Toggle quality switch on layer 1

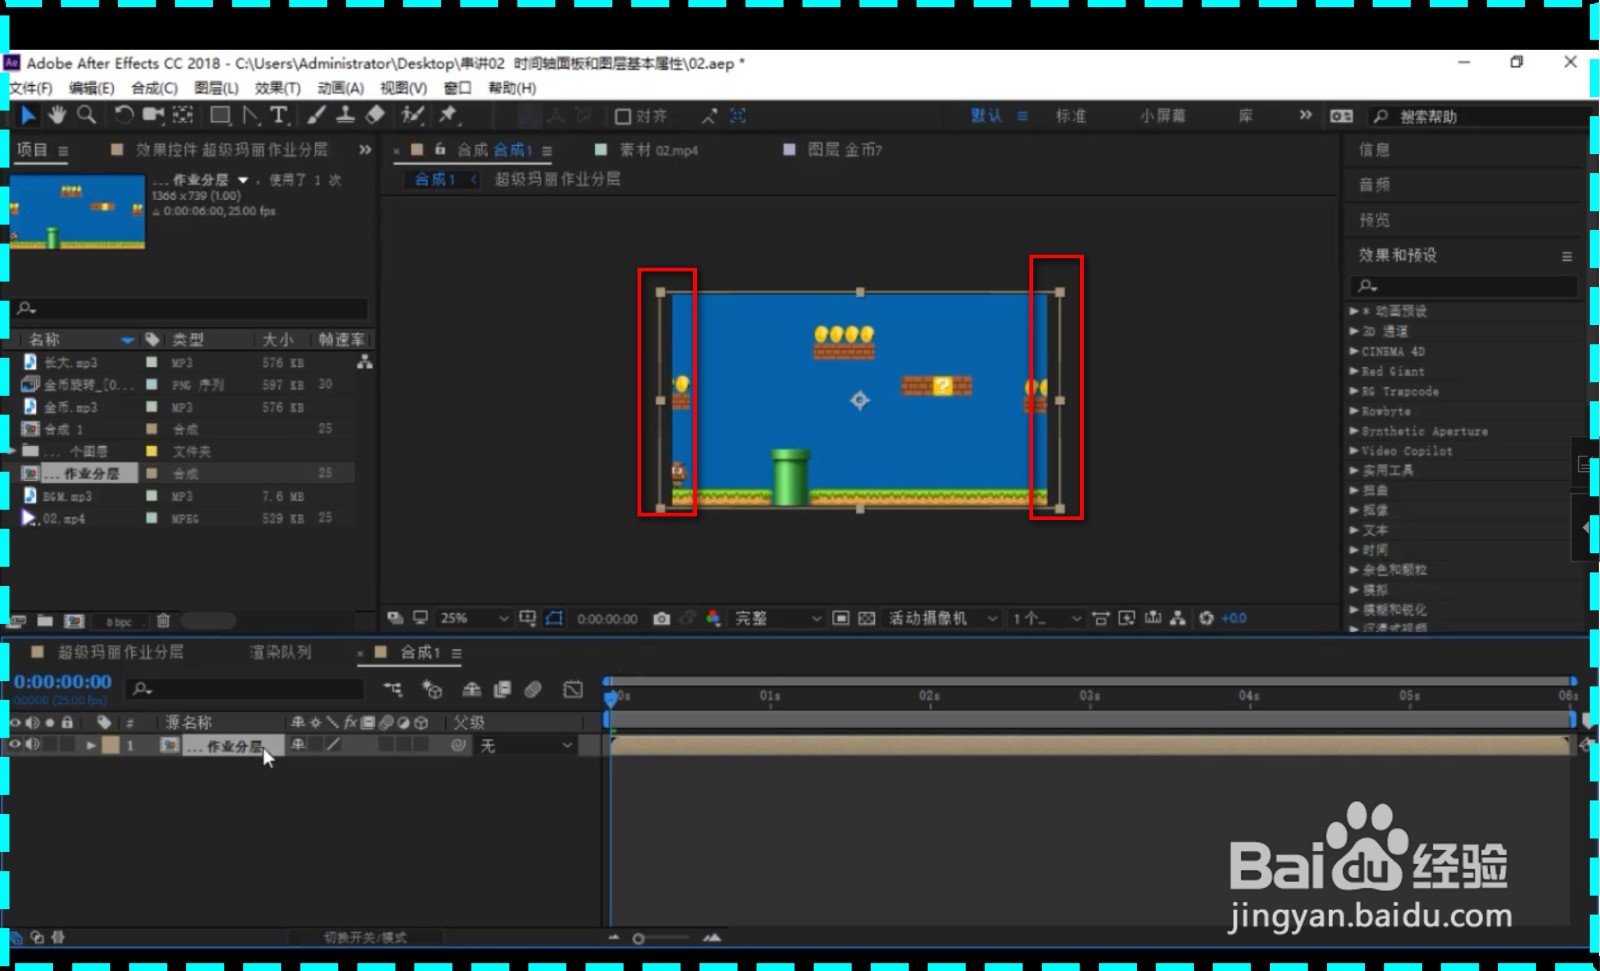(333, 745)
